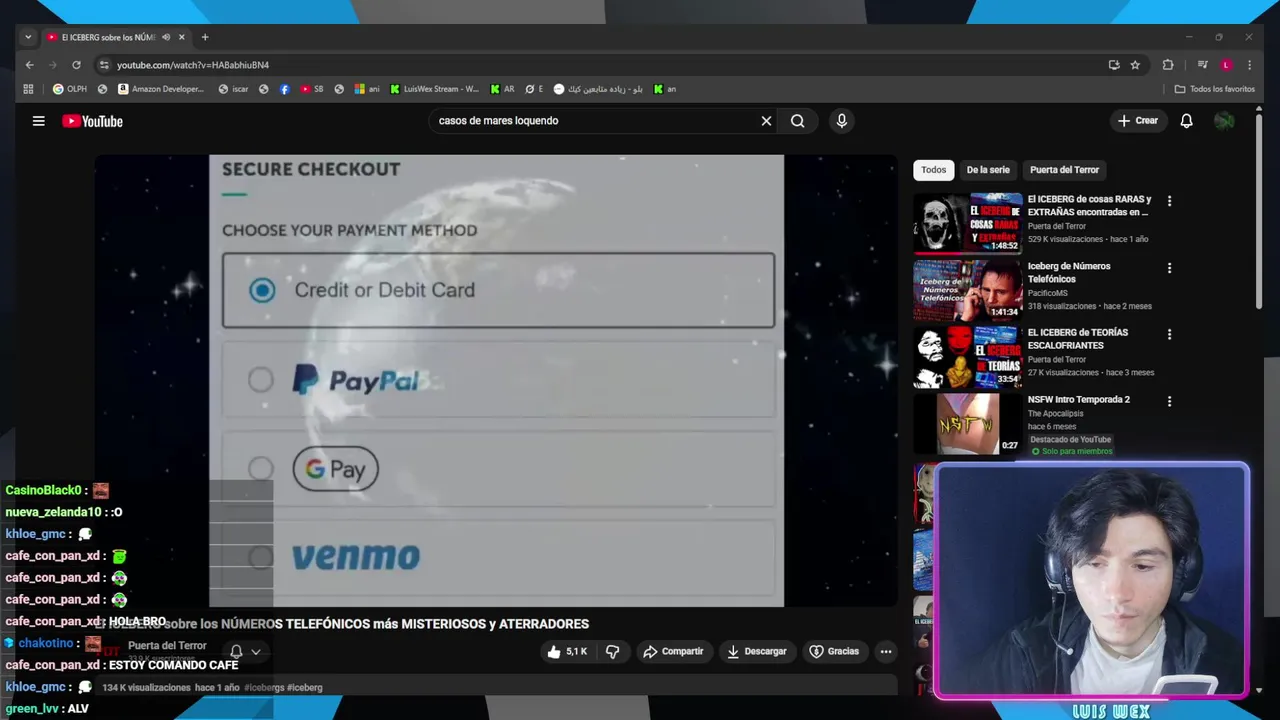
Task: Click The Apocalipsis channel name
Action: pyautogui.click(x=1056, y=414)
